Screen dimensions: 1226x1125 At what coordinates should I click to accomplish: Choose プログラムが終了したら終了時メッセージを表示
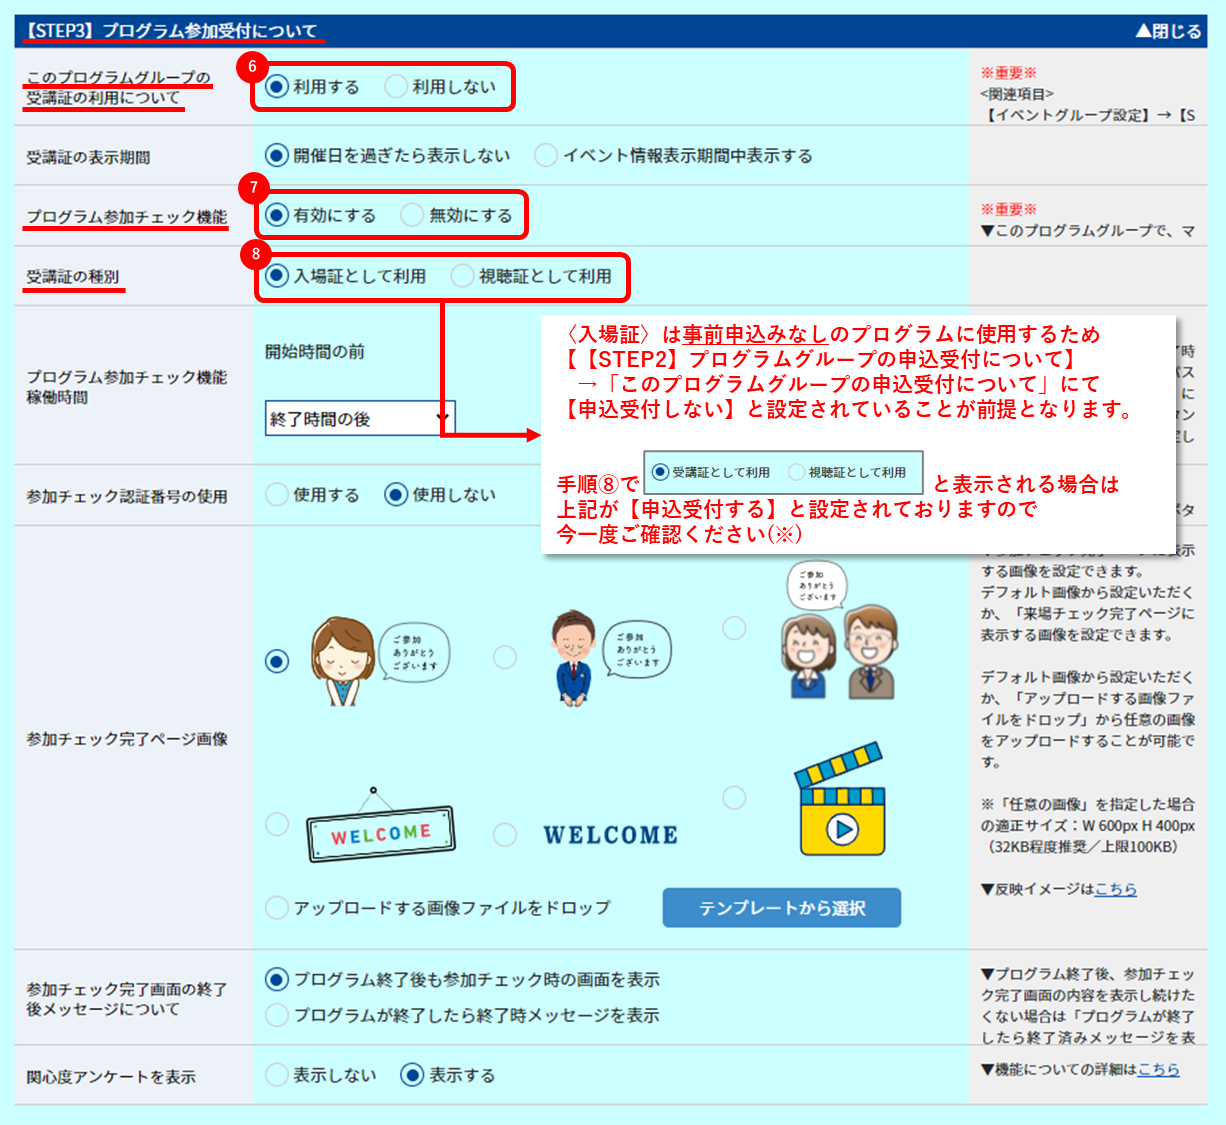pos(277,1015)
